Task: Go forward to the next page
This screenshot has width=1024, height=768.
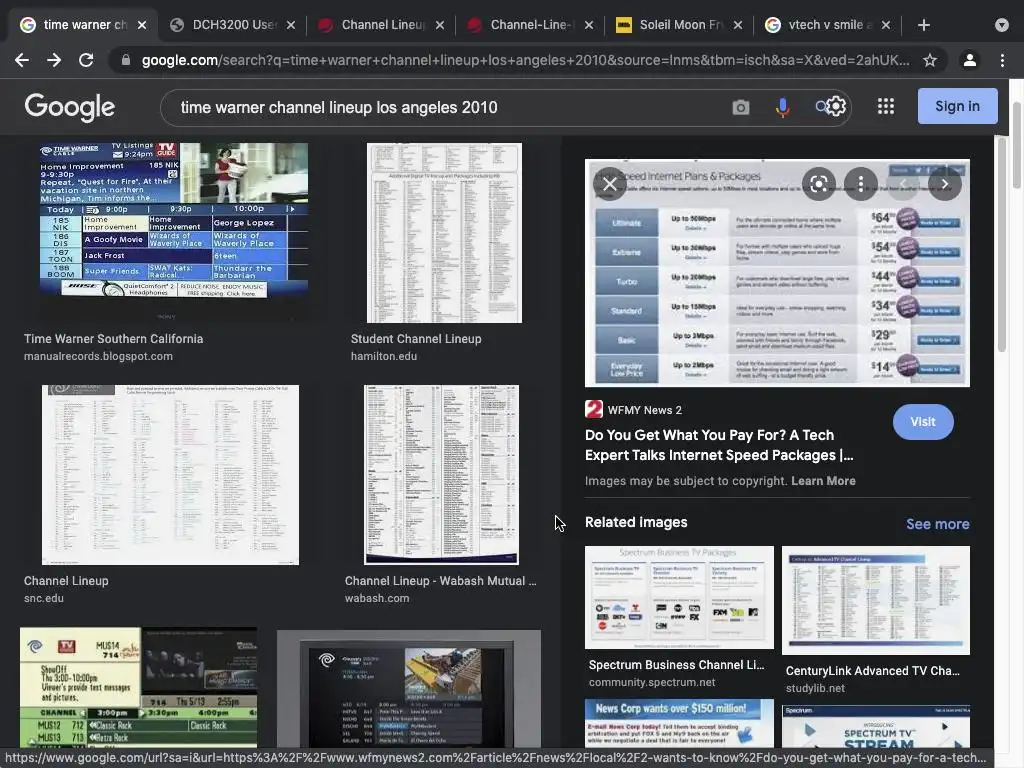Action: coord(54,60)
